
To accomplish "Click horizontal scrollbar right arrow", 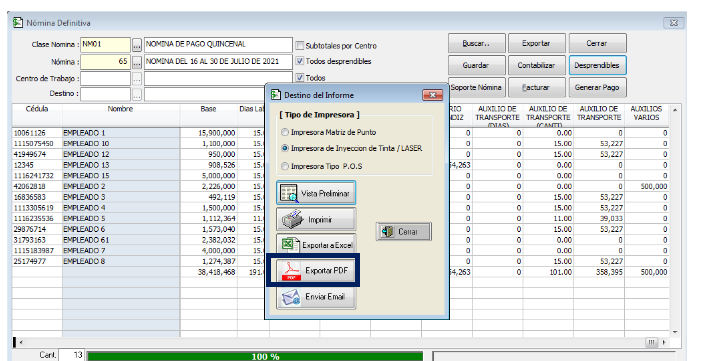I will (664, 343).
